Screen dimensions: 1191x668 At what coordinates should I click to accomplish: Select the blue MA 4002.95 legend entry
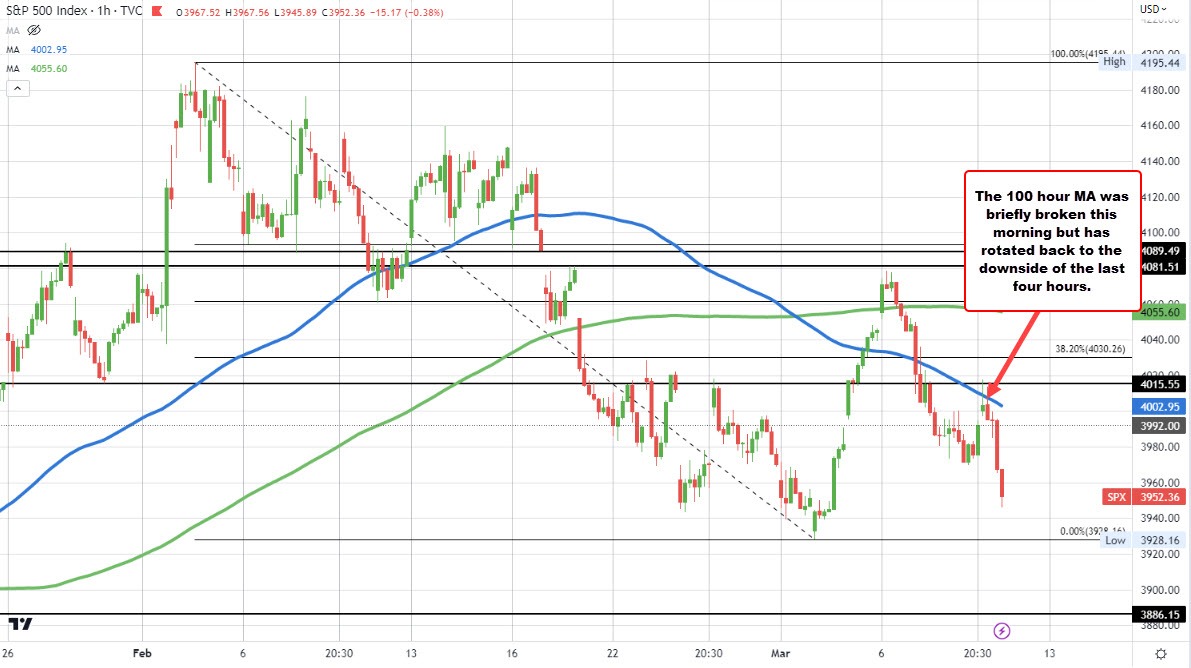[39, 49]
